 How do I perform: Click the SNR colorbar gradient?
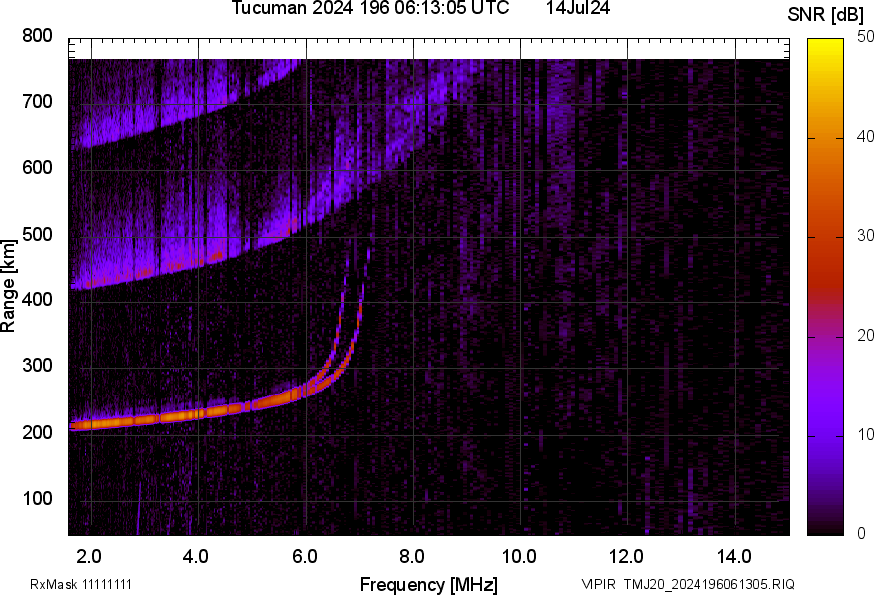pyautogui.click(x=826, y=287)
